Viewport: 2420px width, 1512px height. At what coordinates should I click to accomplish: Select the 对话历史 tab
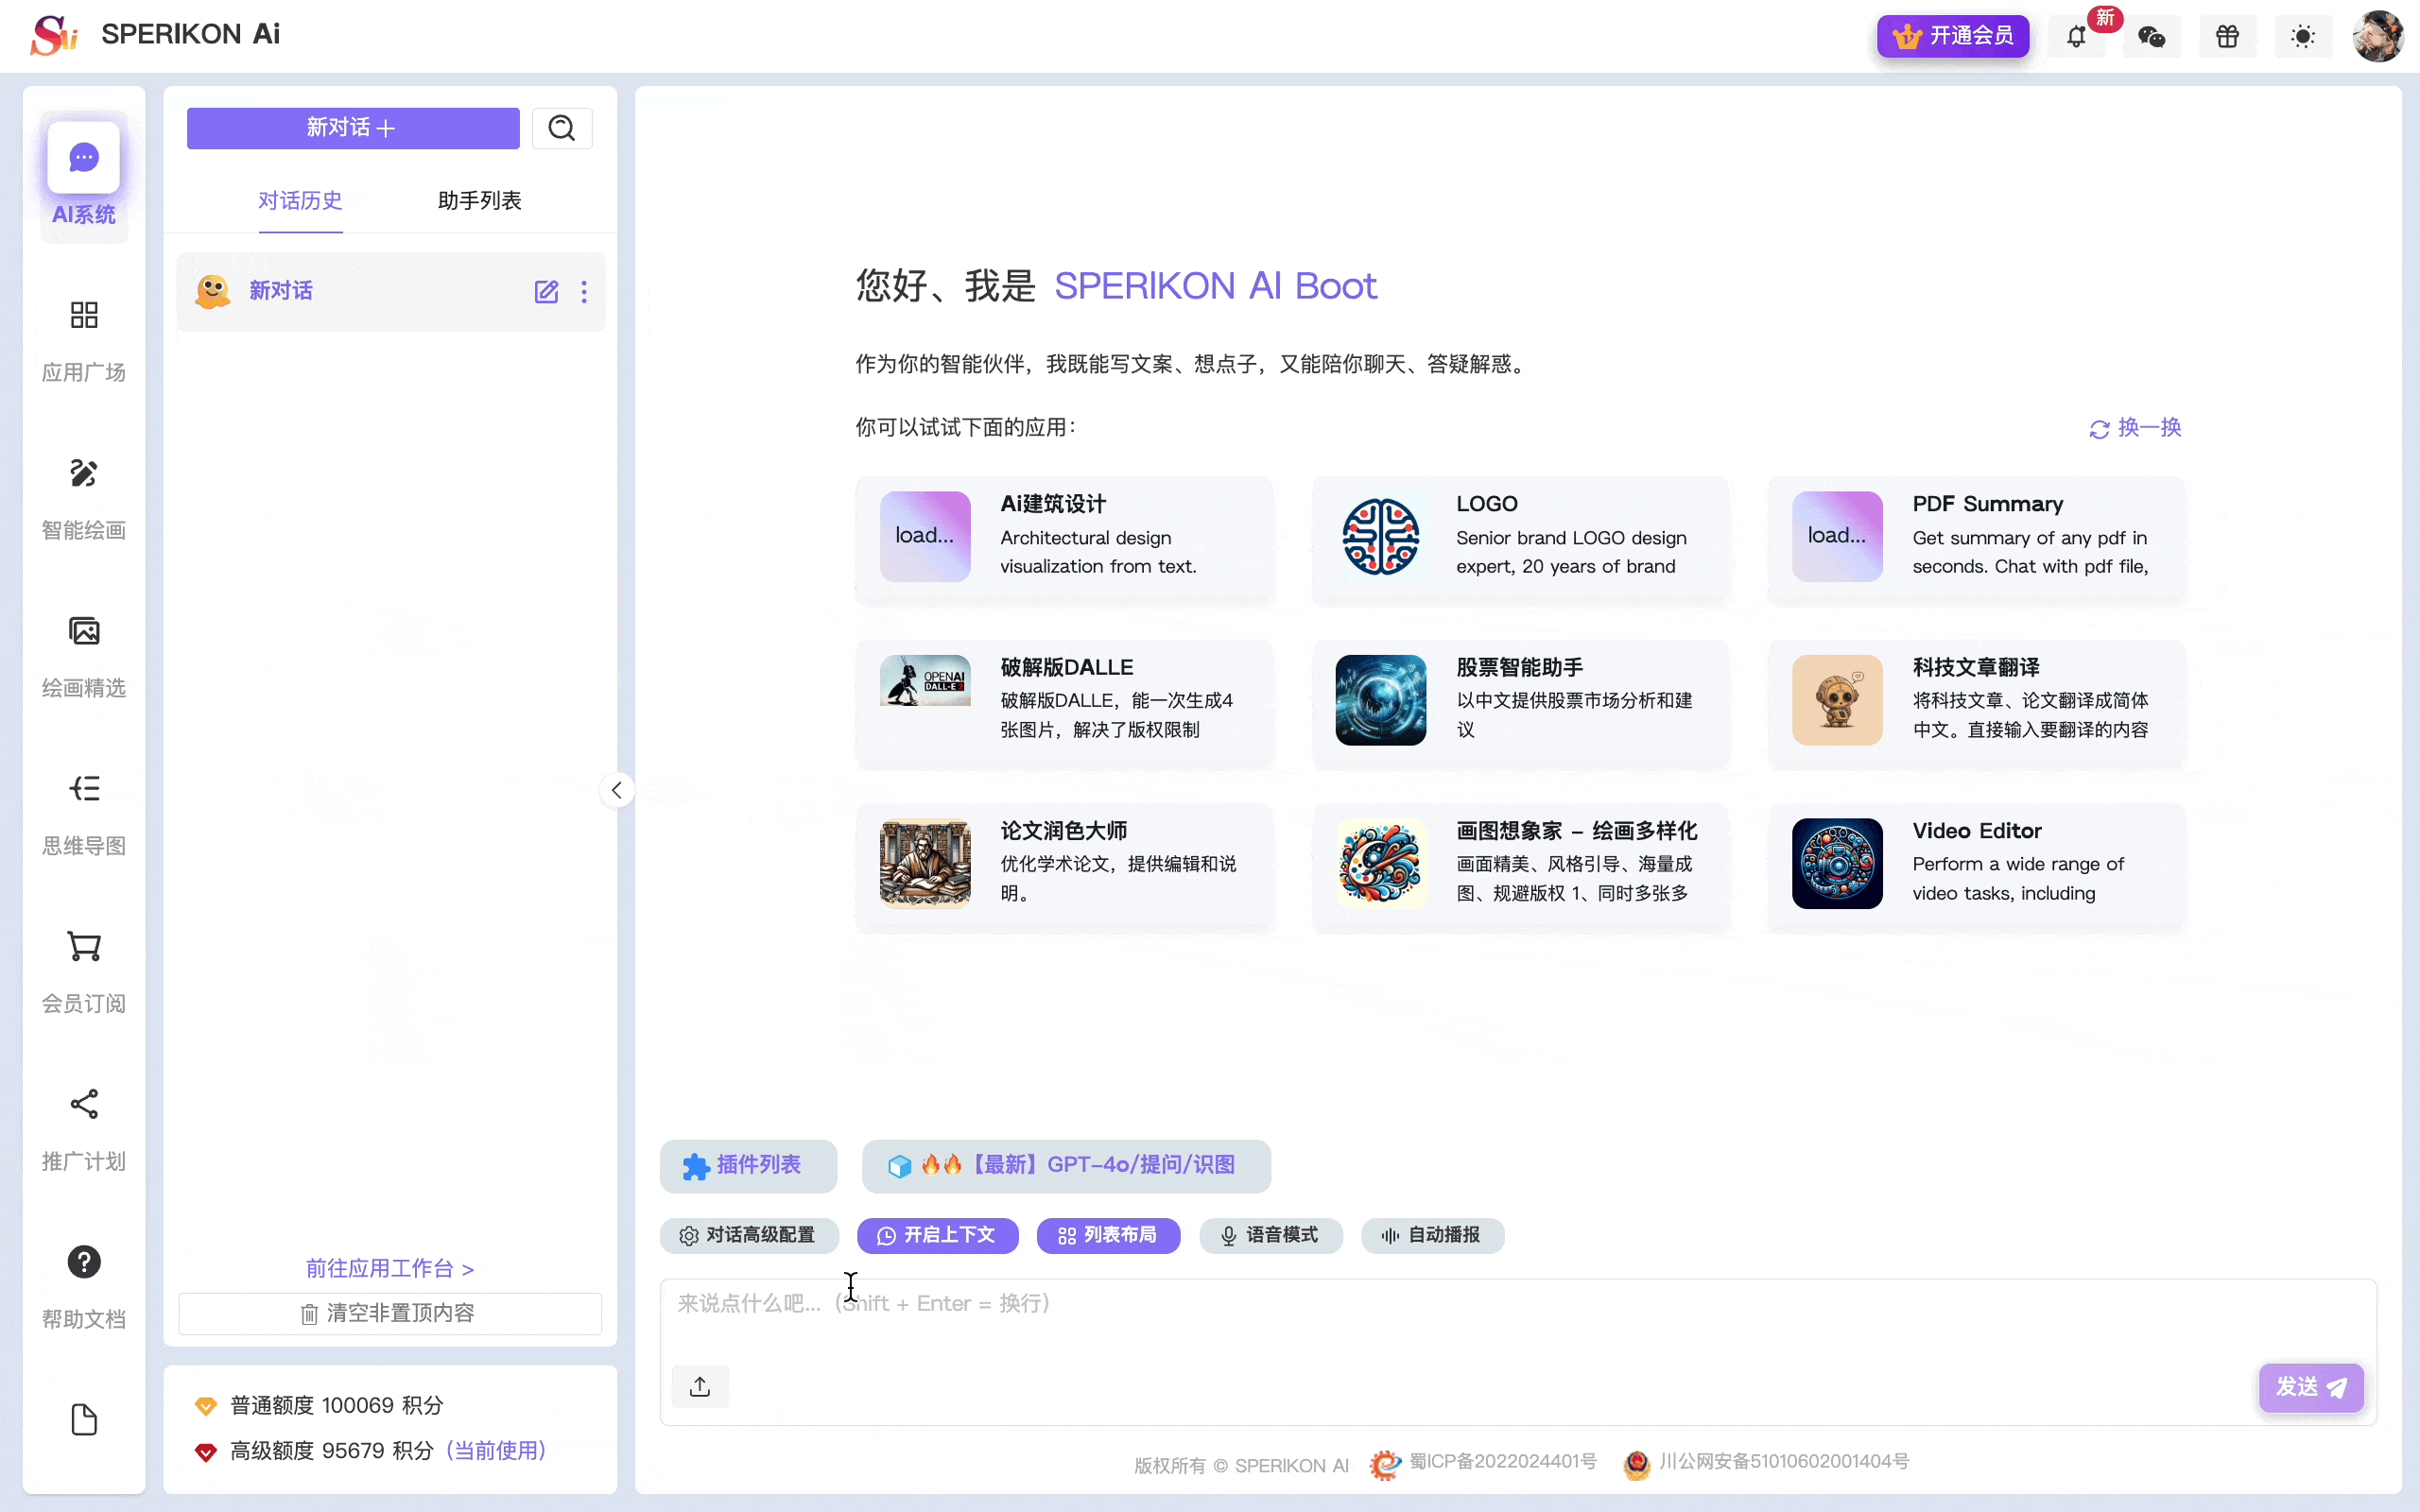point(300,200)
